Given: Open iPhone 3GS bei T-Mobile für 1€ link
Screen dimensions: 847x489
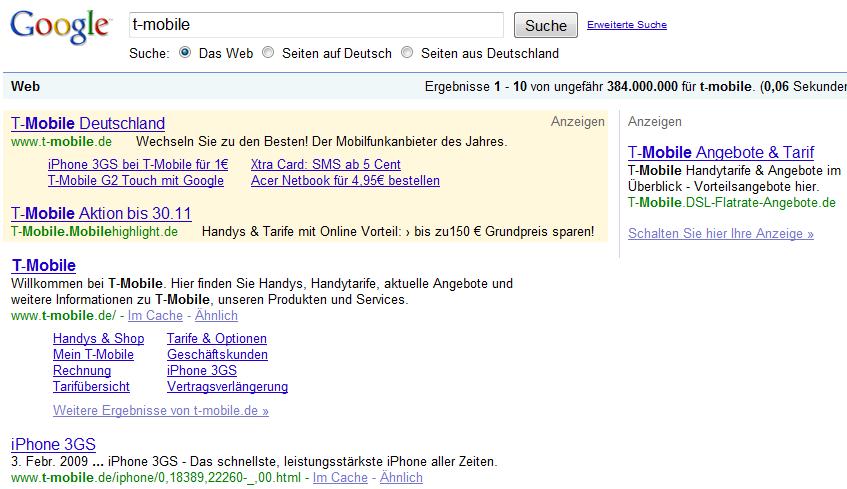Looking at the screenshot, I should pos(138,164).
